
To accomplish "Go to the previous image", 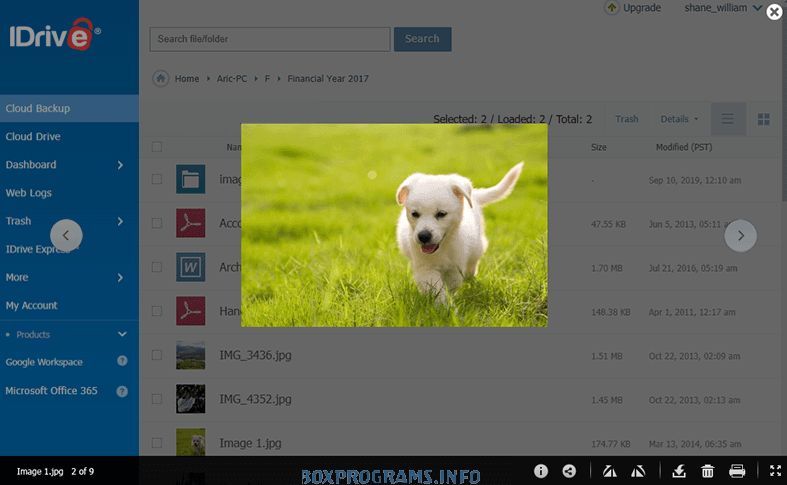I will coord(66,235).
